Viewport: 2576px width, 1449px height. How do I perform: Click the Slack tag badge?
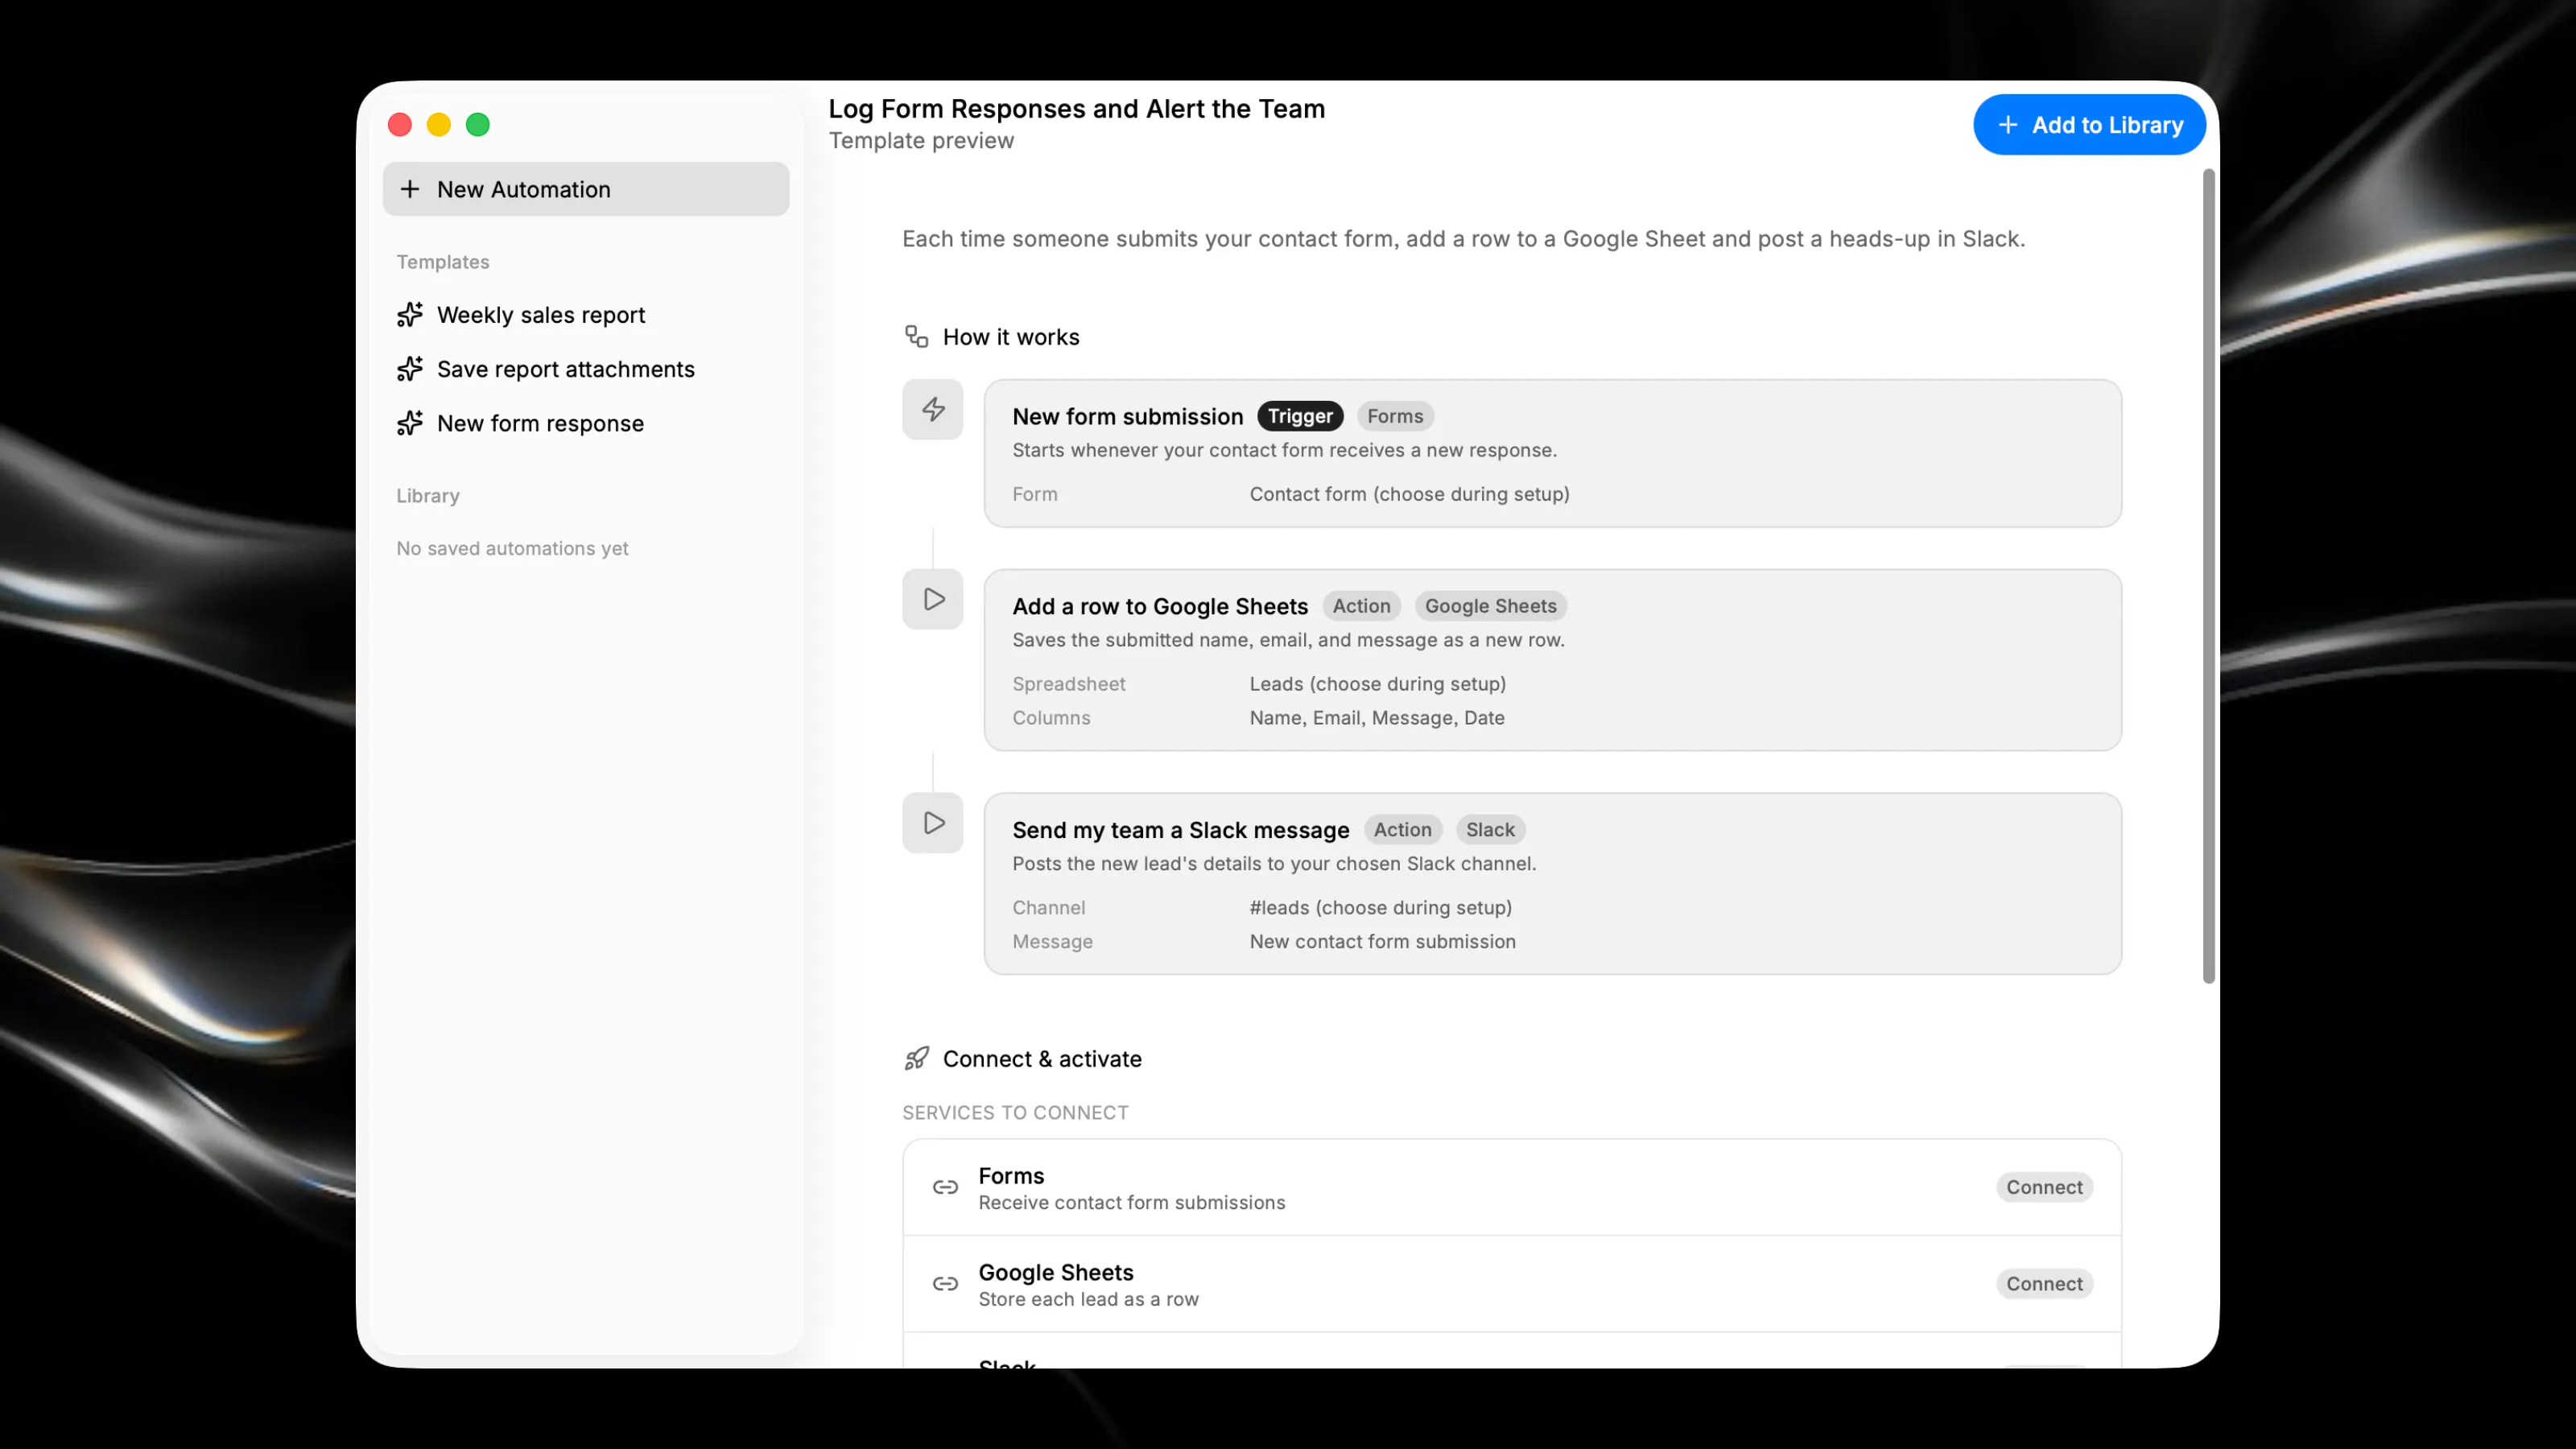pos(1490,830)
